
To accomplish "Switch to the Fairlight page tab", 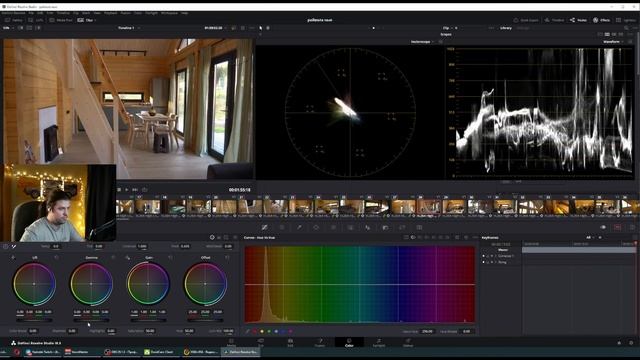I will 378,342.
